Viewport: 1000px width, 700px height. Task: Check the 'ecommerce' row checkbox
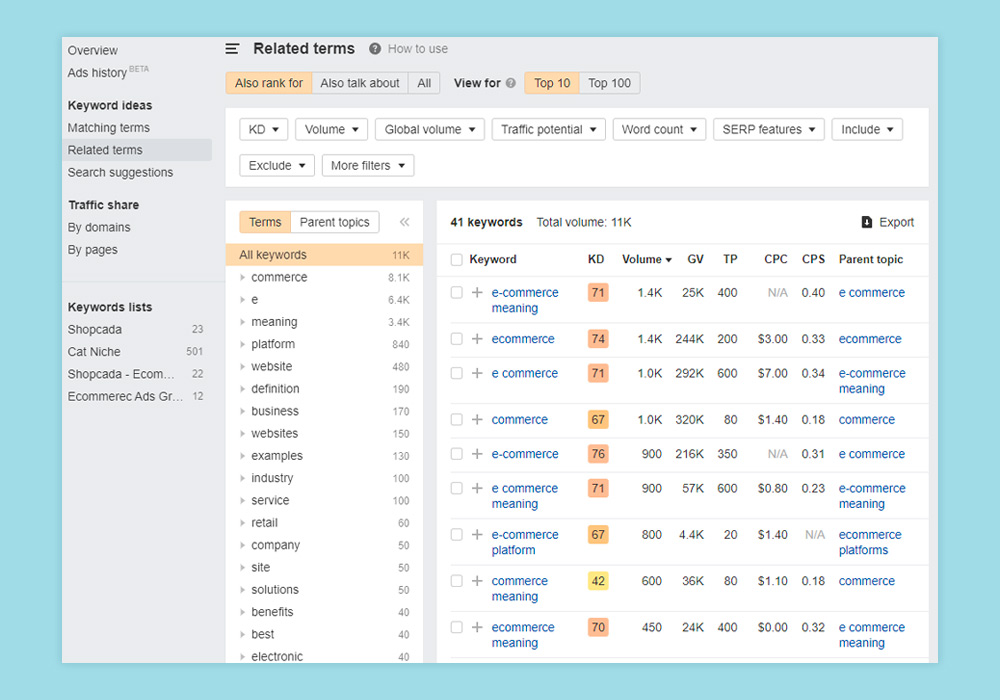pyautogui.click(x=457, y=339)
